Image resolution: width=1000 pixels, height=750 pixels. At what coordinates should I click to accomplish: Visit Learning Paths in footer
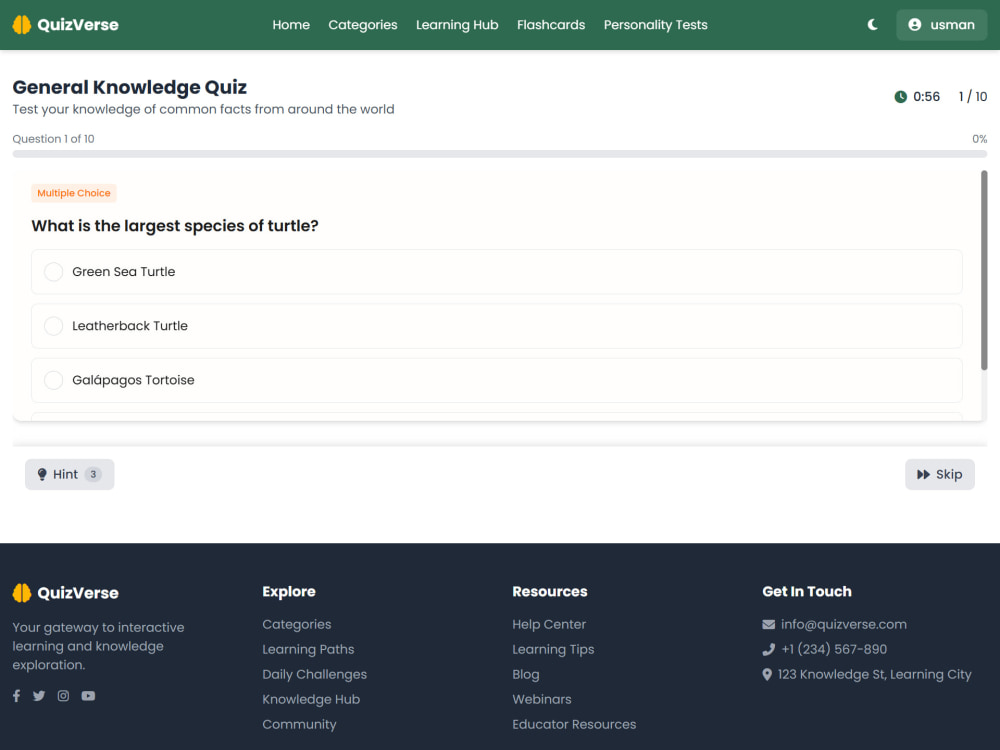click(x=308, y=649)
